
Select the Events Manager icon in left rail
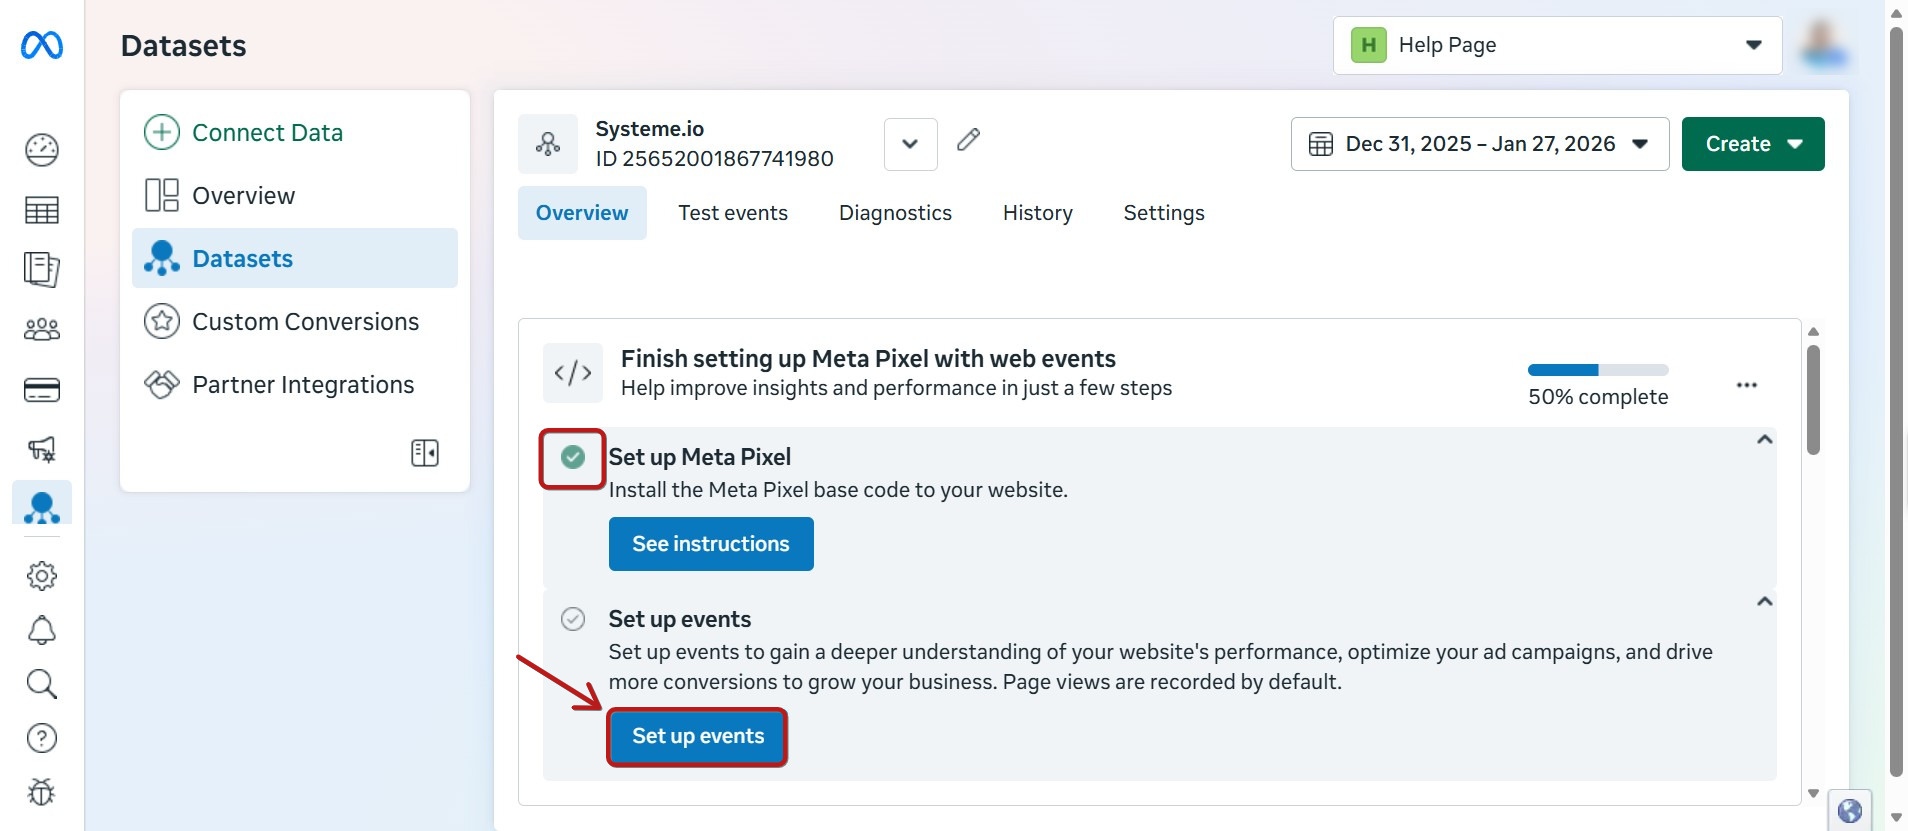pos(42,507)
